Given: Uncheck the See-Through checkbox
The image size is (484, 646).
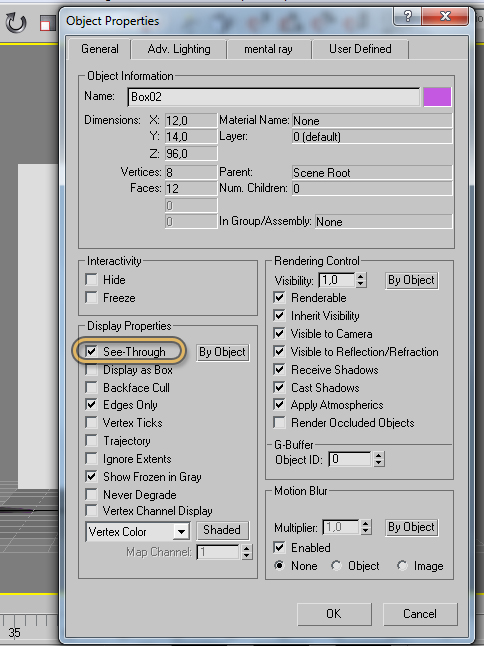Looking at the screenshot, I should (91, 351).
